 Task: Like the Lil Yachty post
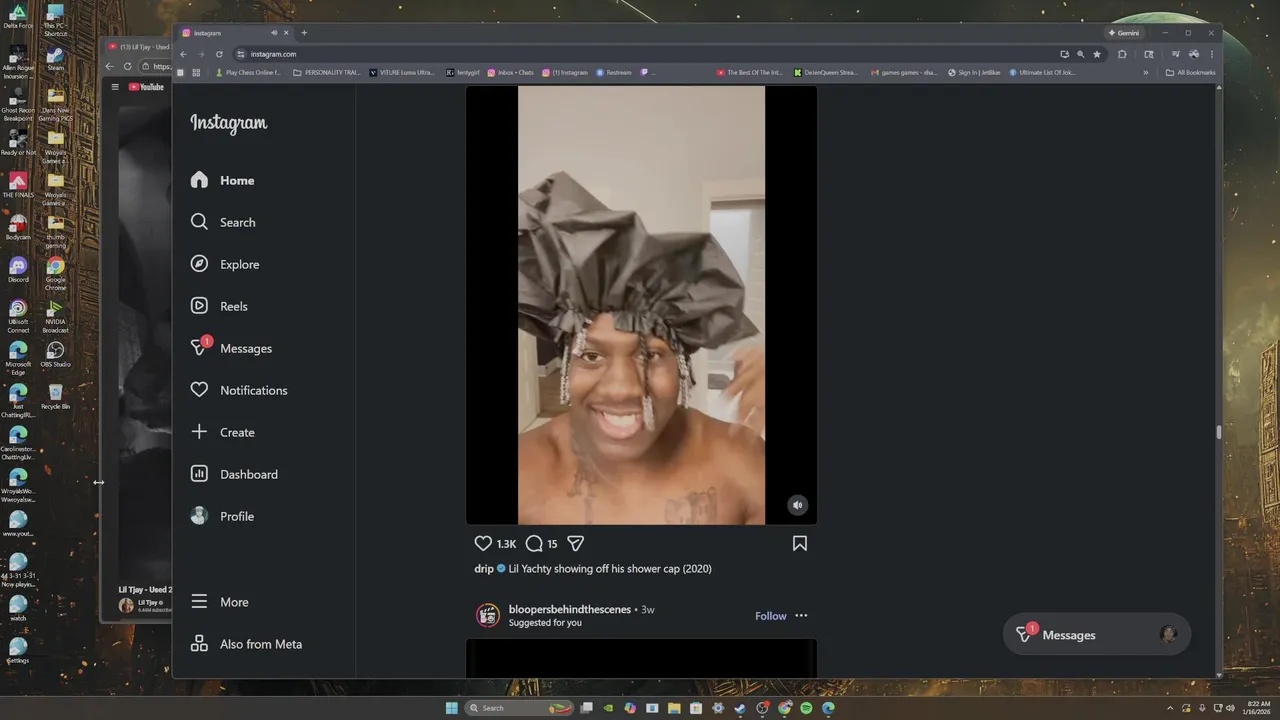(483, 543)
